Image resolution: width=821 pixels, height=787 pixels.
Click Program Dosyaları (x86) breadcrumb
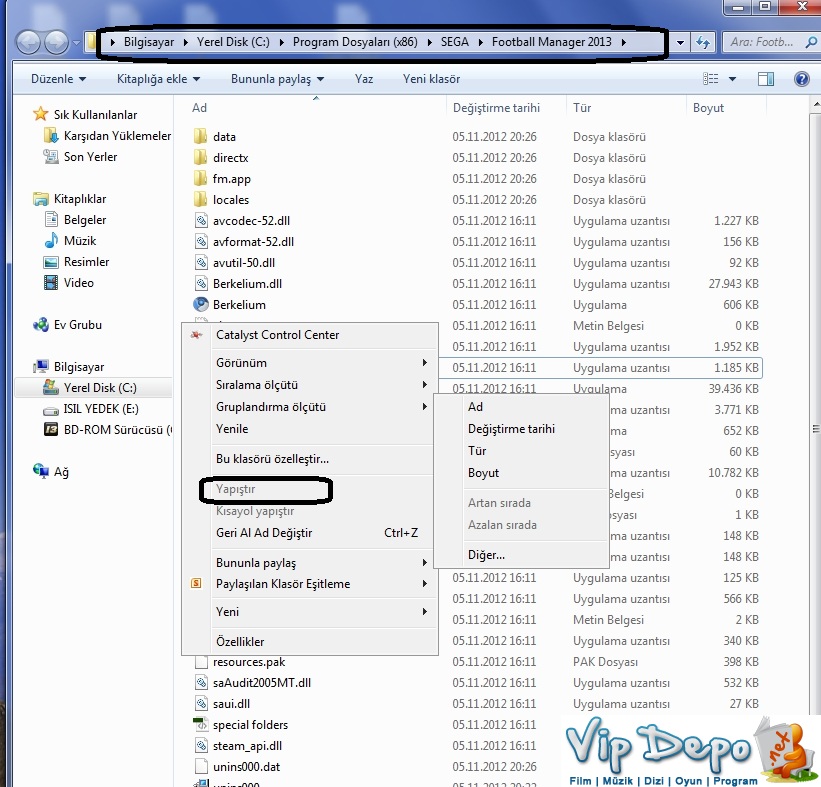[355, 42]
